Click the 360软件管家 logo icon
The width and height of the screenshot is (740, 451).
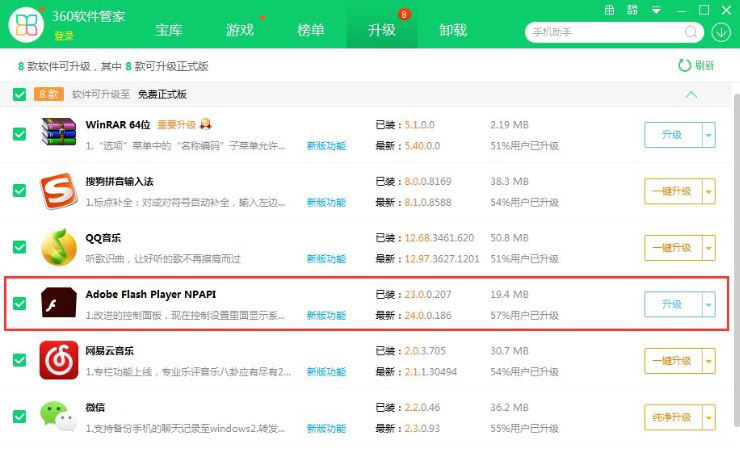coord(26,24)
